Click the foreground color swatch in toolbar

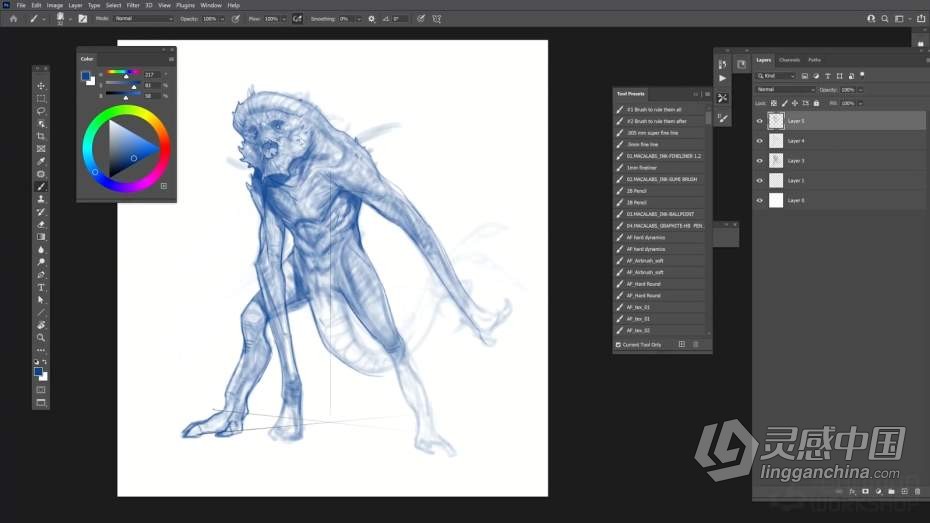(x=38, y=372)
